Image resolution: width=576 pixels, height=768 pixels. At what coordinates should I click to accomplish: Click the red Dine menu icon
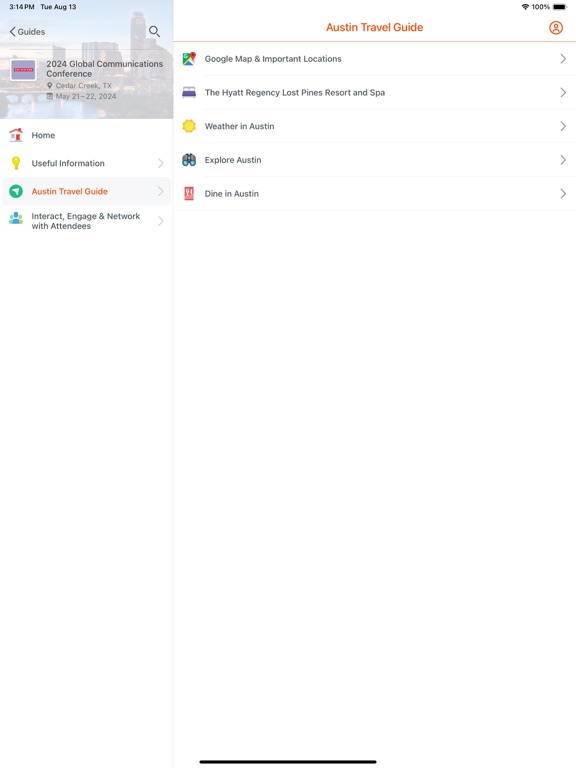coord(189,193)
